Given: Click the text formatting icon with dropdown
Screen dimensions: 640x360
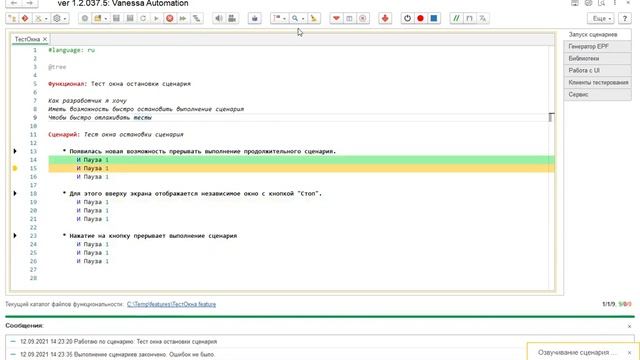Looking at the screenshot, I should pos(277,18).
